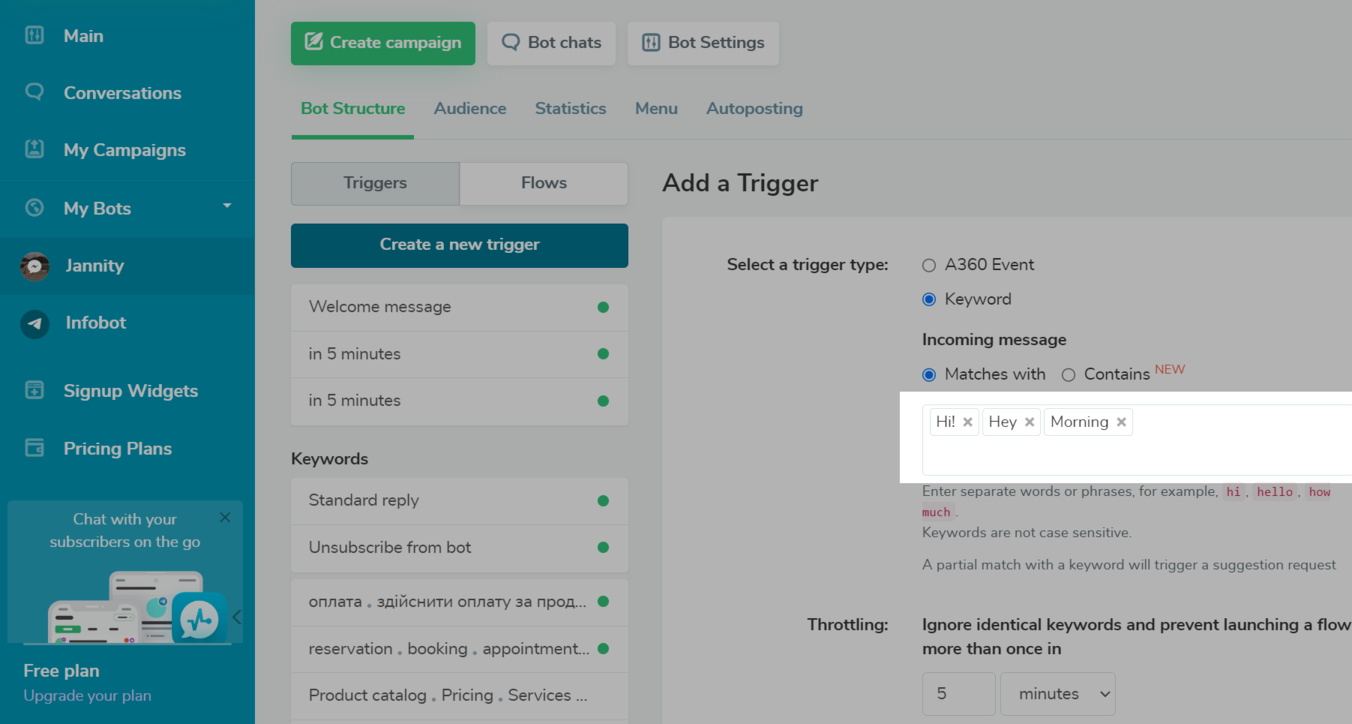This screenshot has height=724, width=1352.
Task: Click the Create campaign button
Action: [x=383, y=43]
